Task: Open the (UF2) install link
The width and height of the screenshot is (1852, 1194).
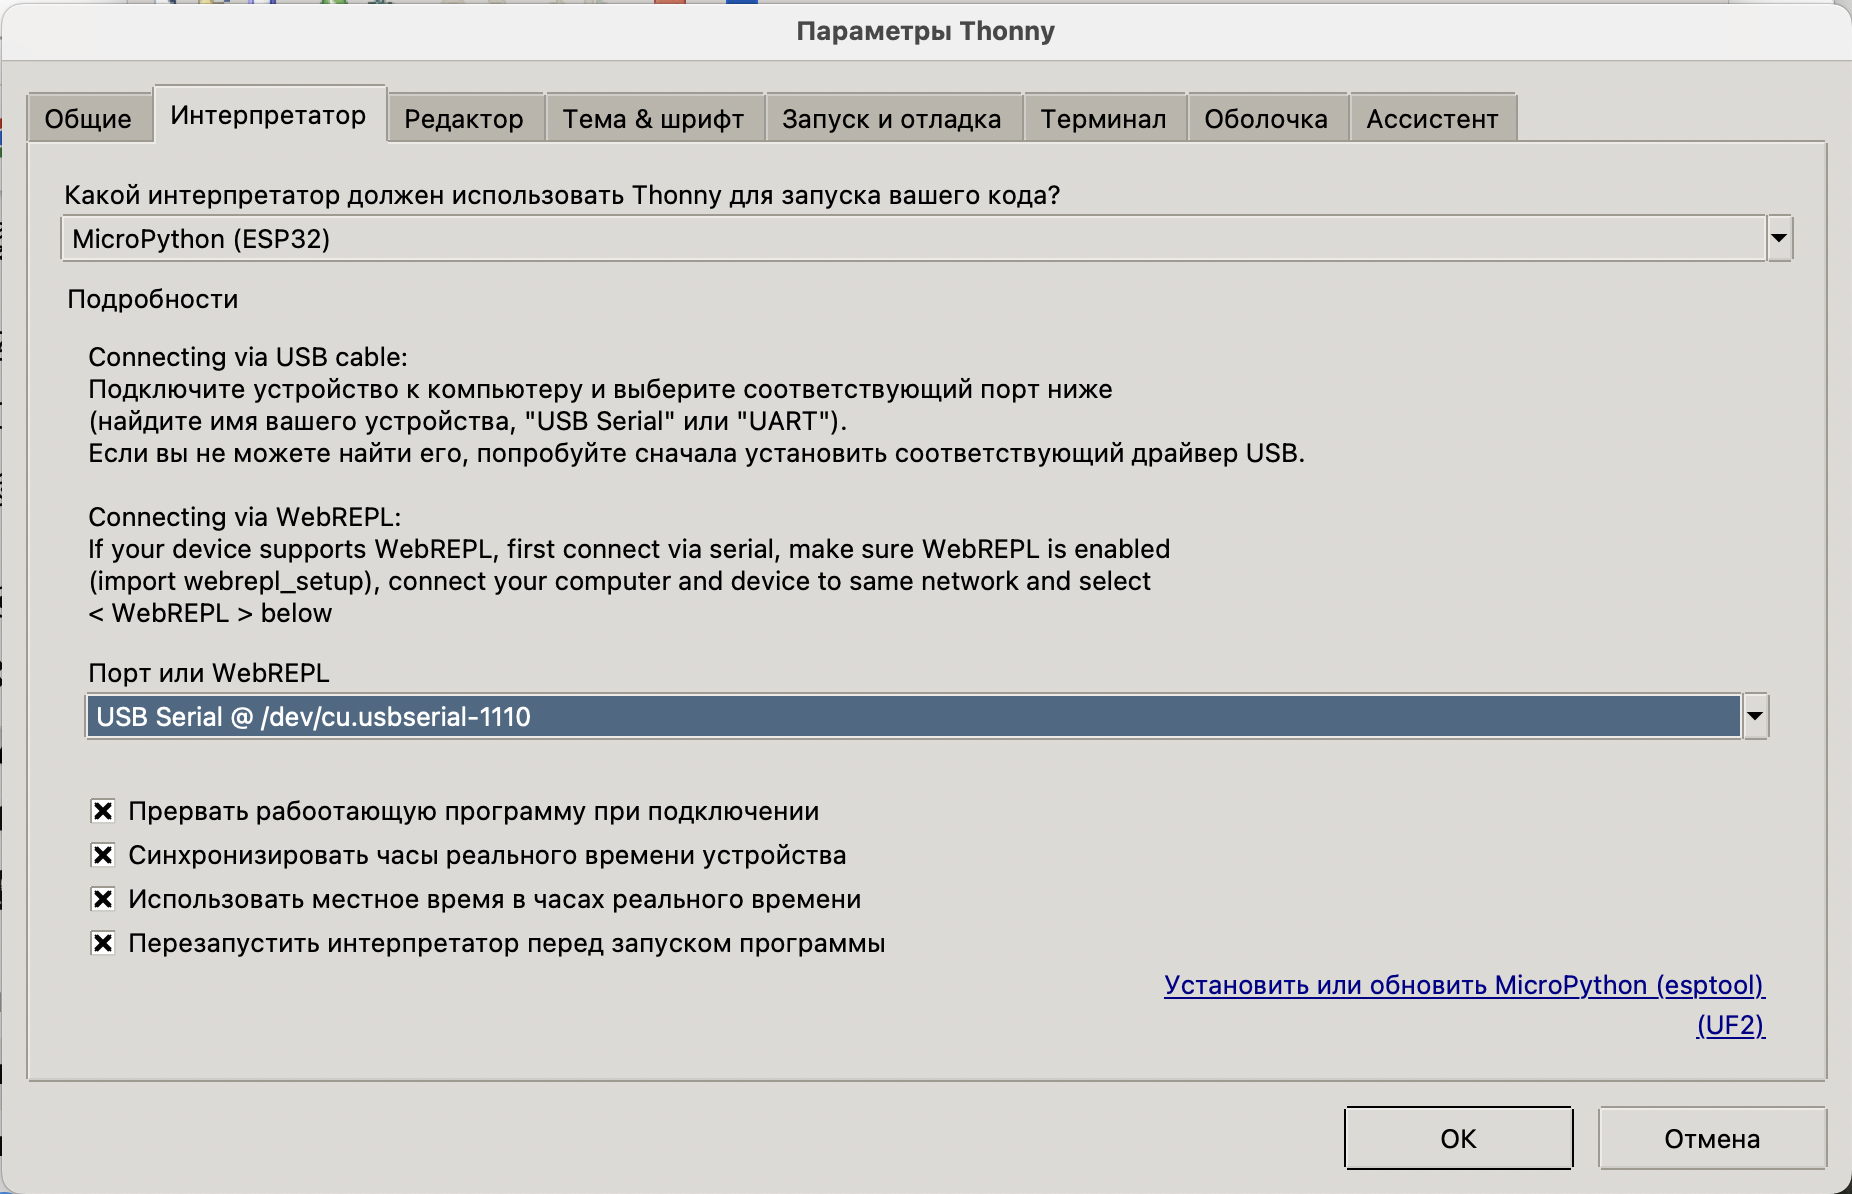Action: (x=1731, y=1025)
